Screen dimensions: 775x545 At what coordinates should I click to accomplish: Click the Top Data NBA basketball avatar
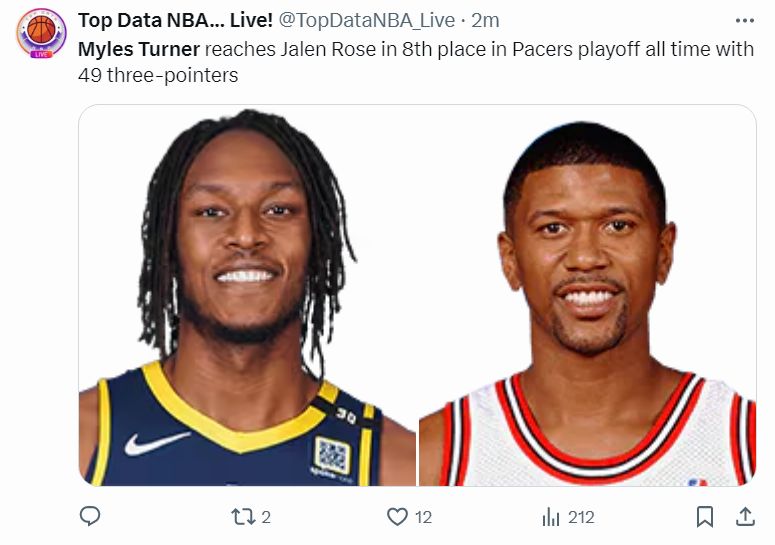click(41, 32)
